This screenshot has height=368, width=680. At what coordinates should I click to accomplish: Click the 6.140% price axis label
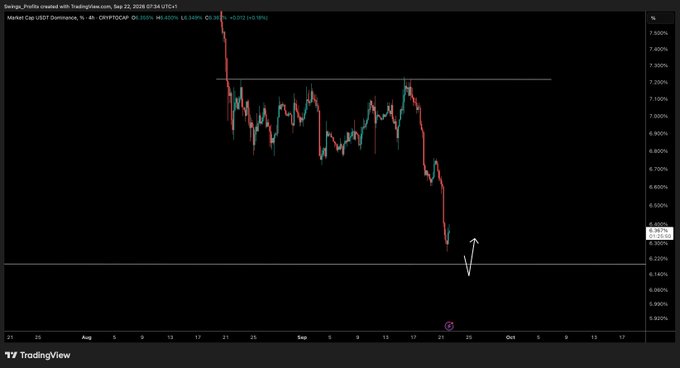point(658,274)
